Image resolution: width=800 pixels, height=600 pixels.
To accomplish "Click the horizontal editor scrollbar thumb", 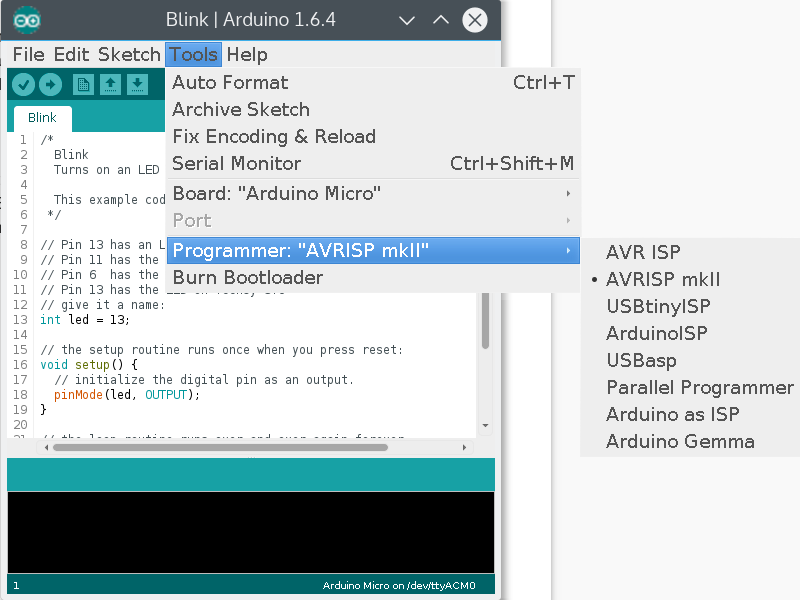I will [x=220, y=448].
